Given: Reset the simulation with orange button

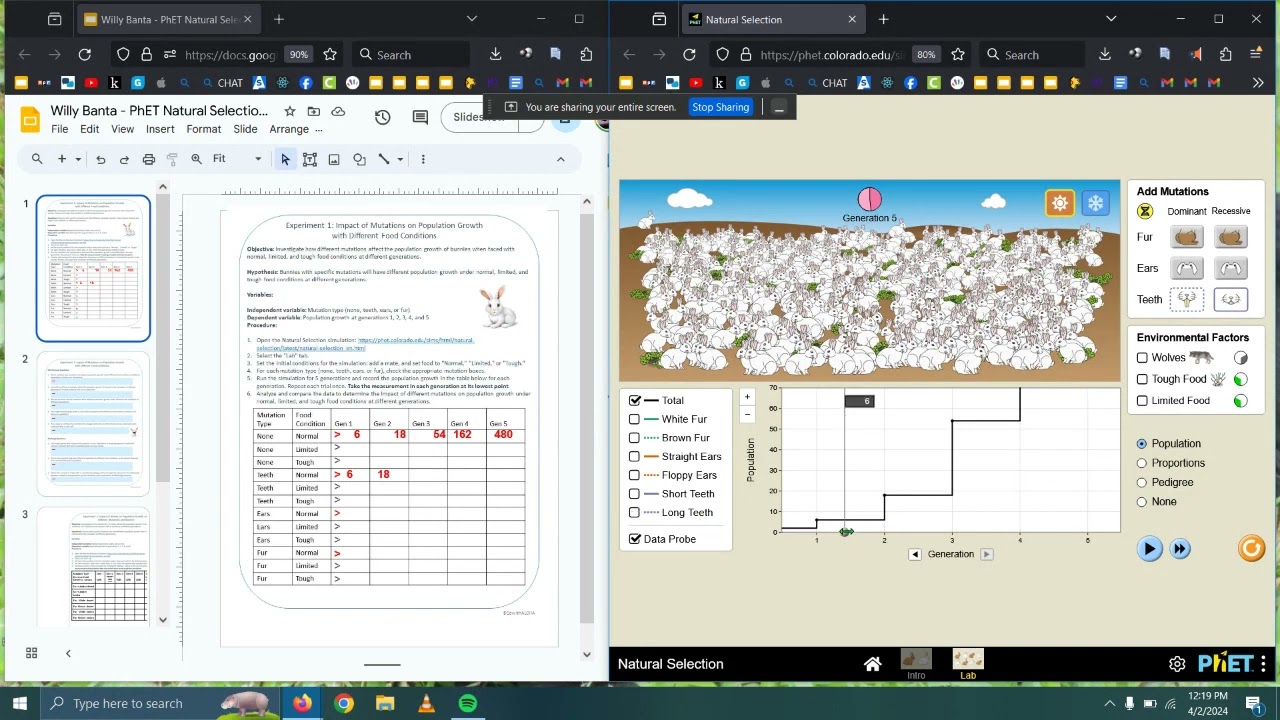Looking at the screenshot, I should pos(1251,548).
